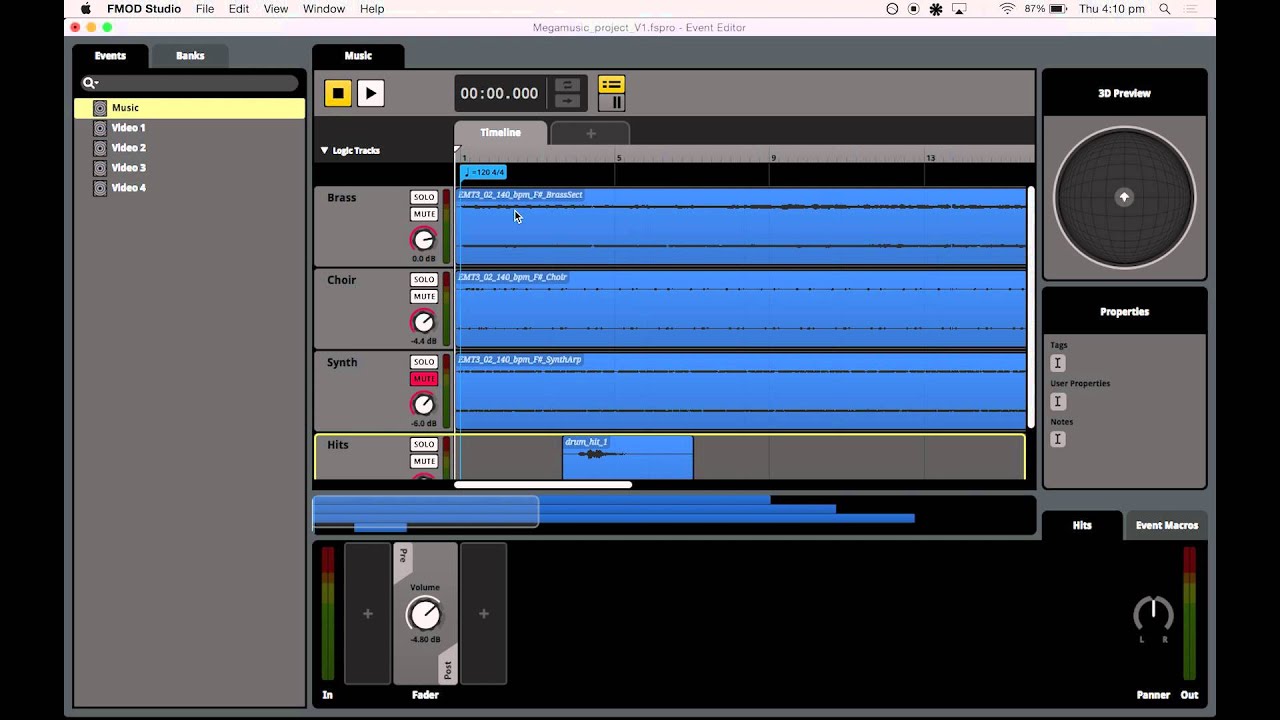Switch to the Banks tab
Image resolution: width=1280 pixels, height=720 pixels.
click(190, 56)
